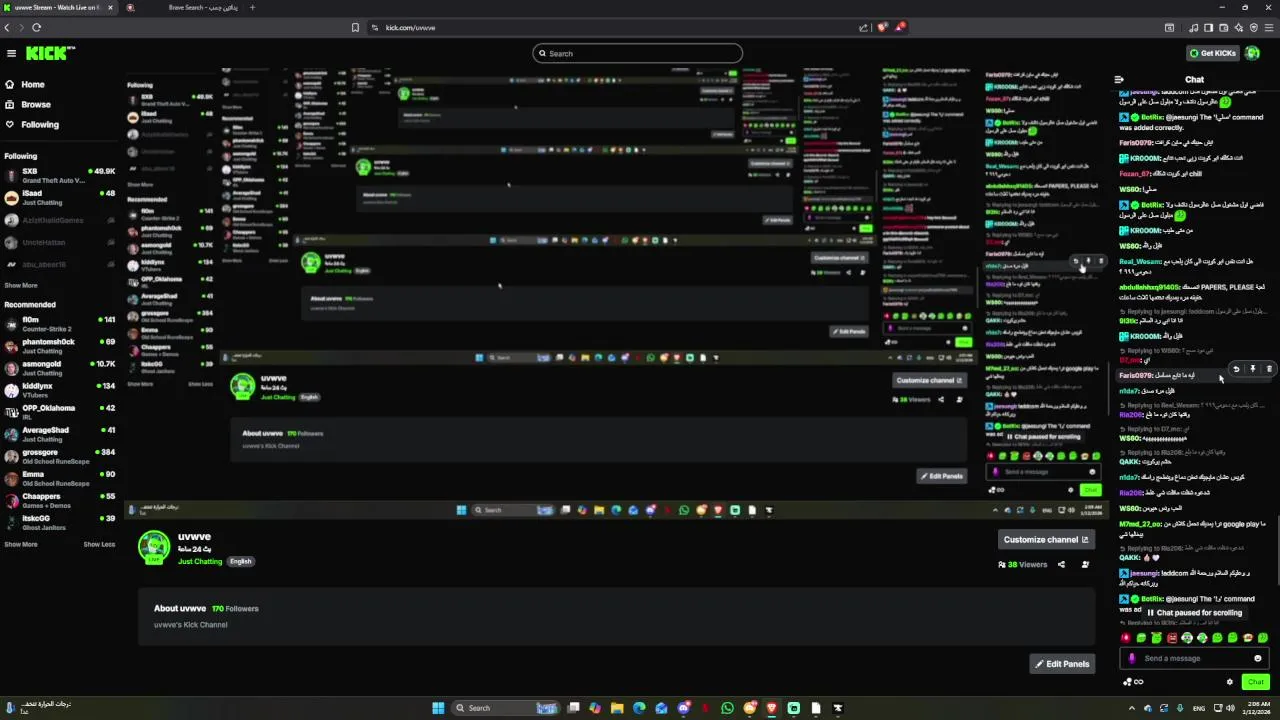Open a new browser tab

click(252, 7)
